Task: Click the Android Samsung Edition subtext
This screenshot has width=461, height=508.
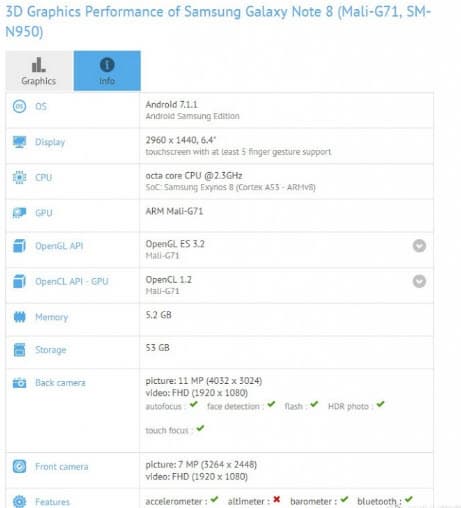Action: [x=192, y=116]
